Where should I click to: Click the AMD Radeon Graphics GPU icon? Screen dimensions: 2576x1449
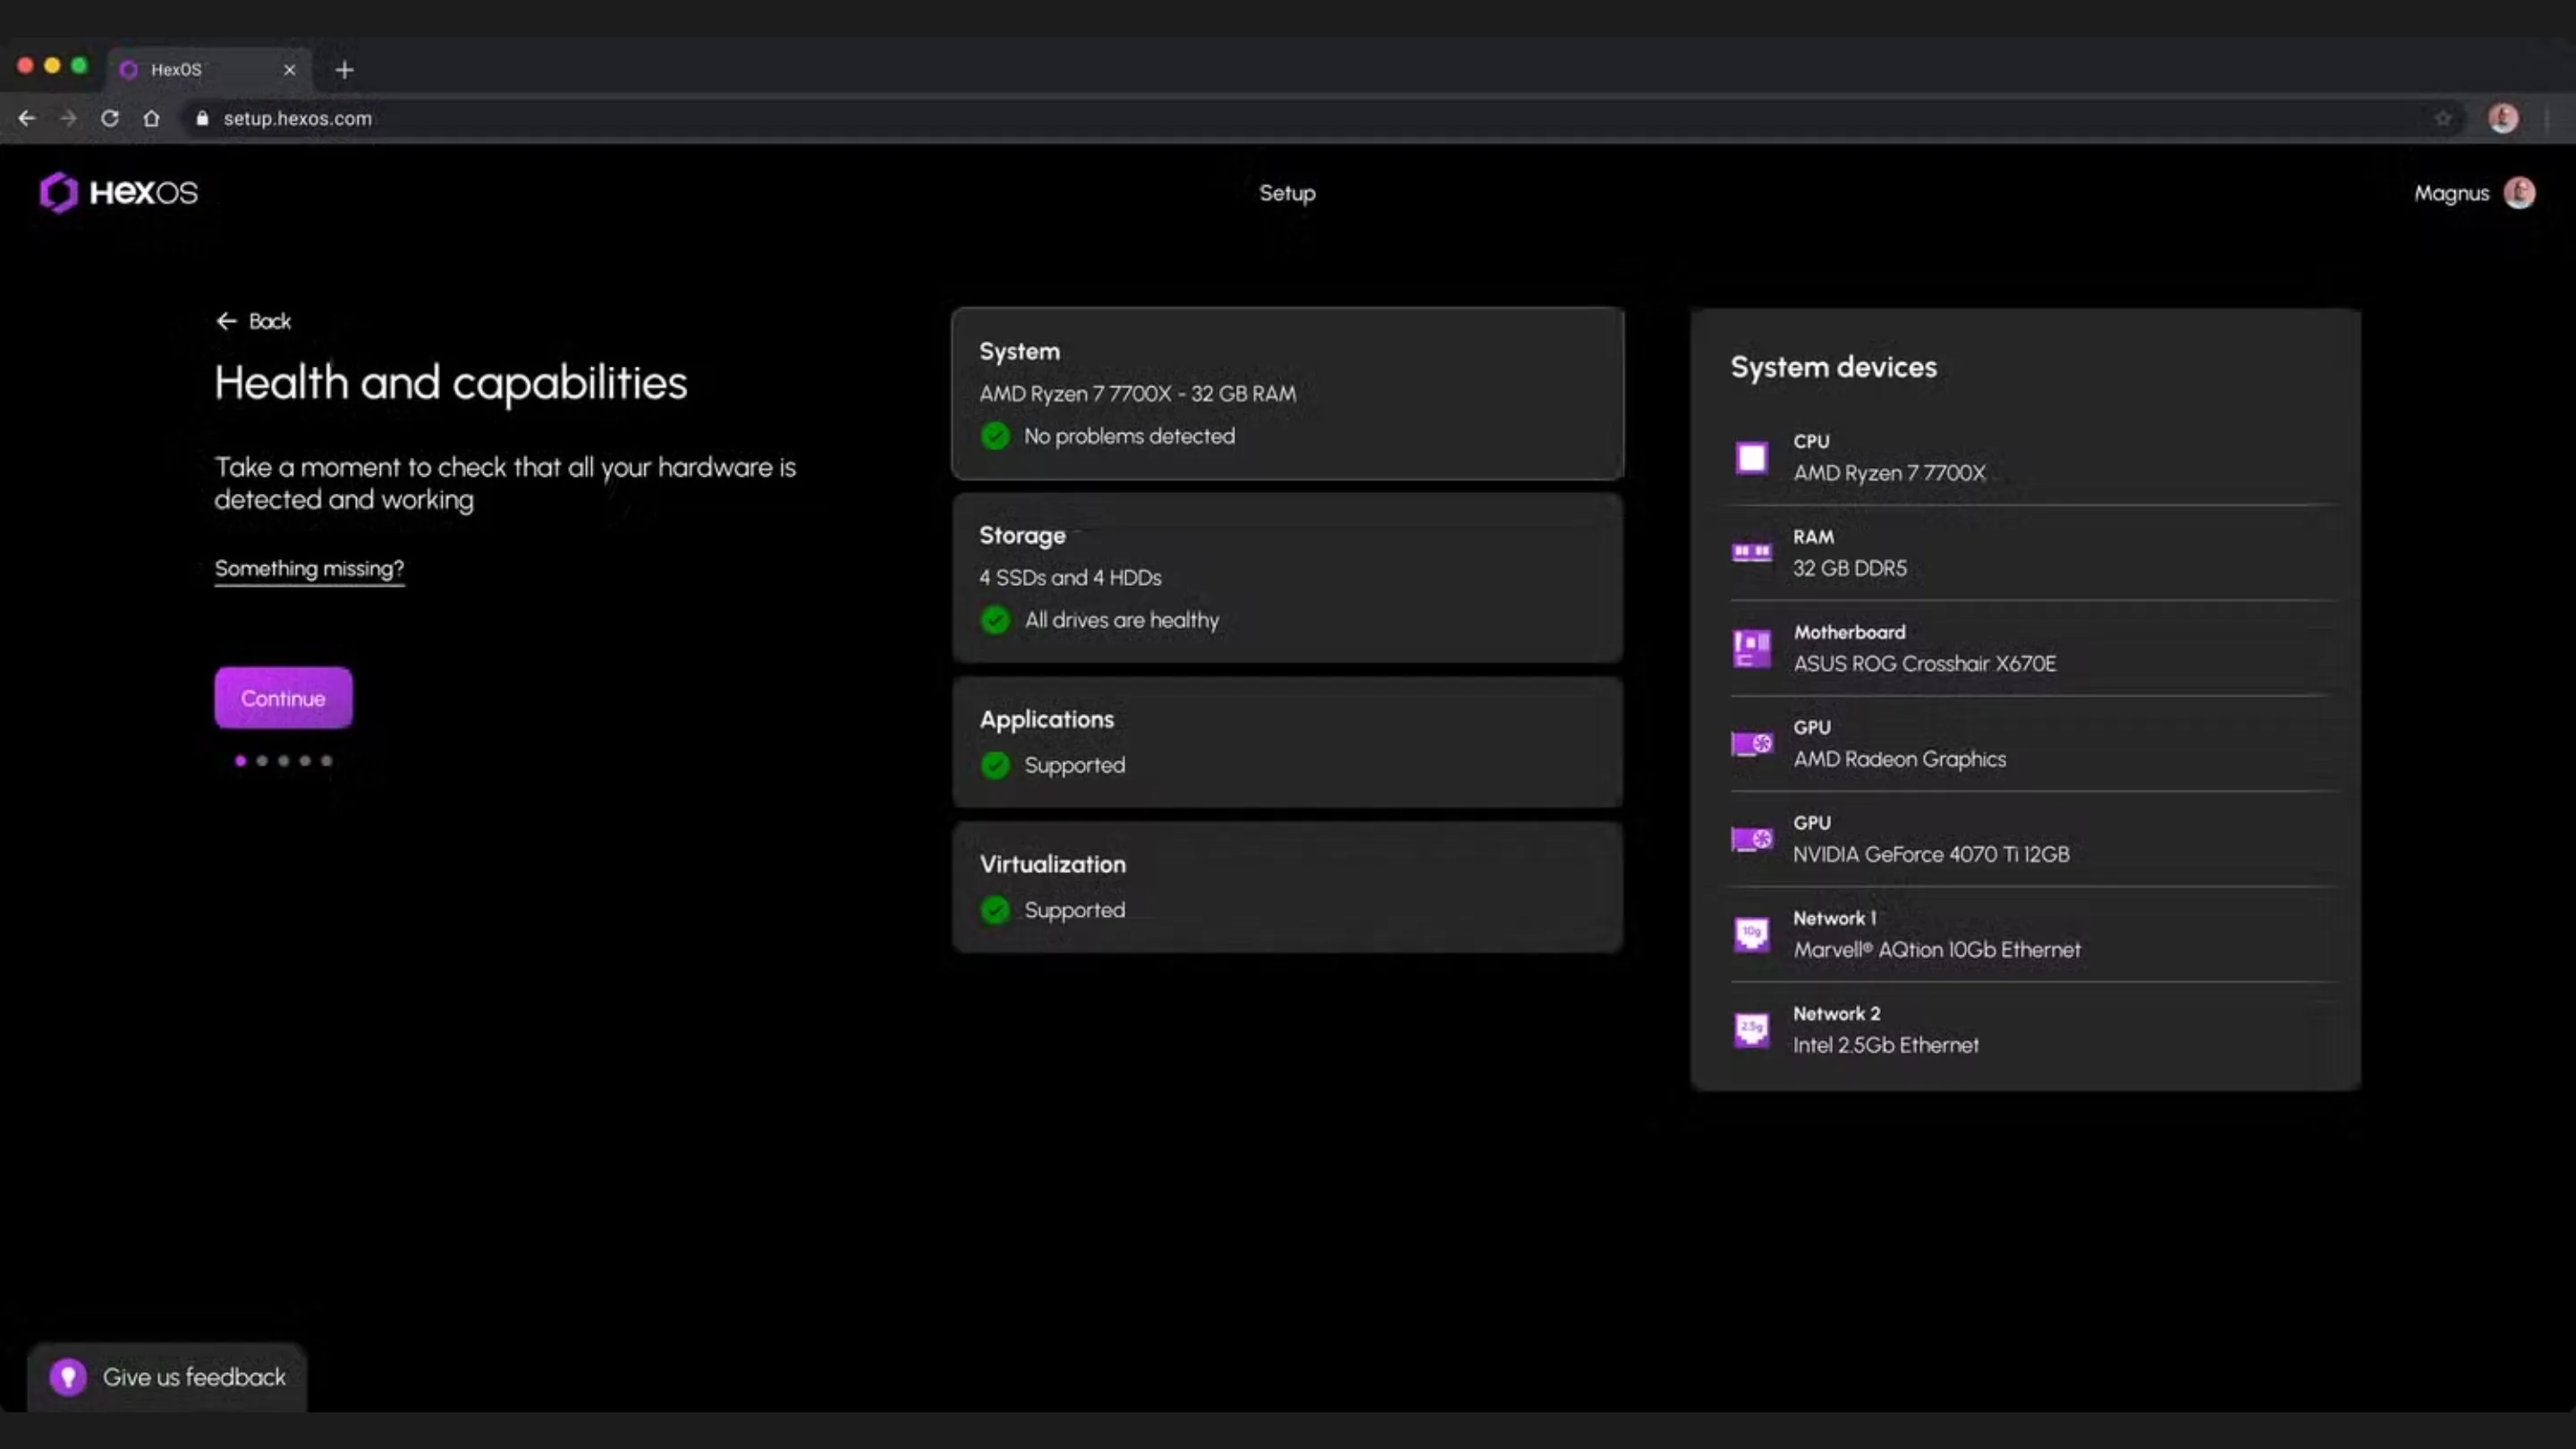(1751, 743)
